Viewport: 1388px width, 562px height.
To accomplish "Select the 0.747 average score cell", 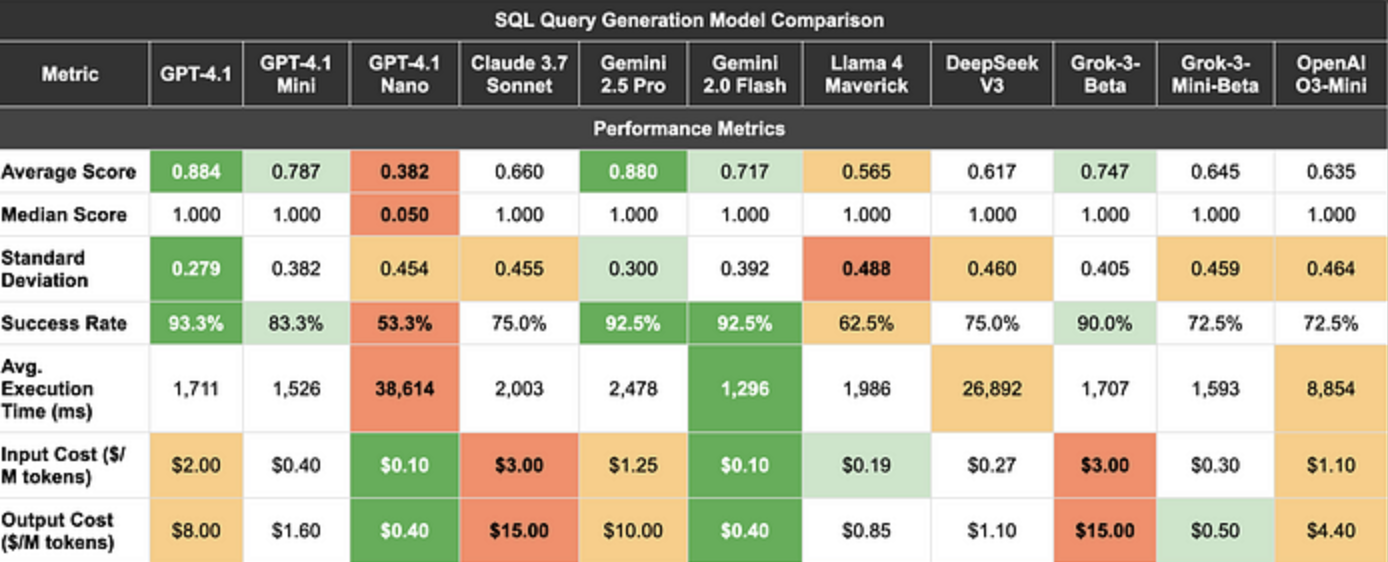I will [x=1104, y=172].
